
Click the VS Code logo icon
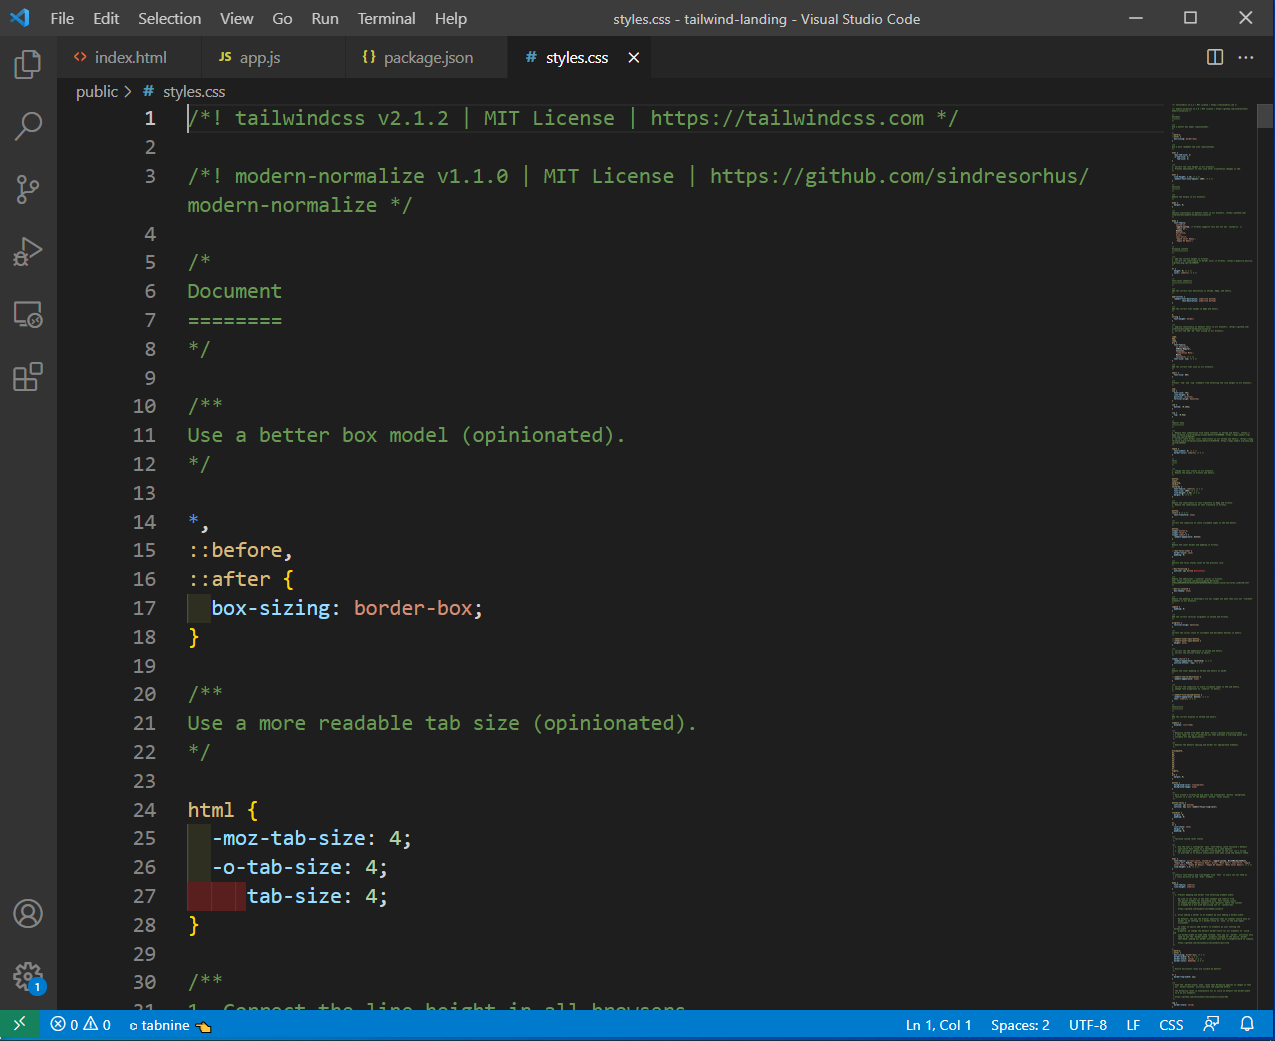tap(20, 18)
